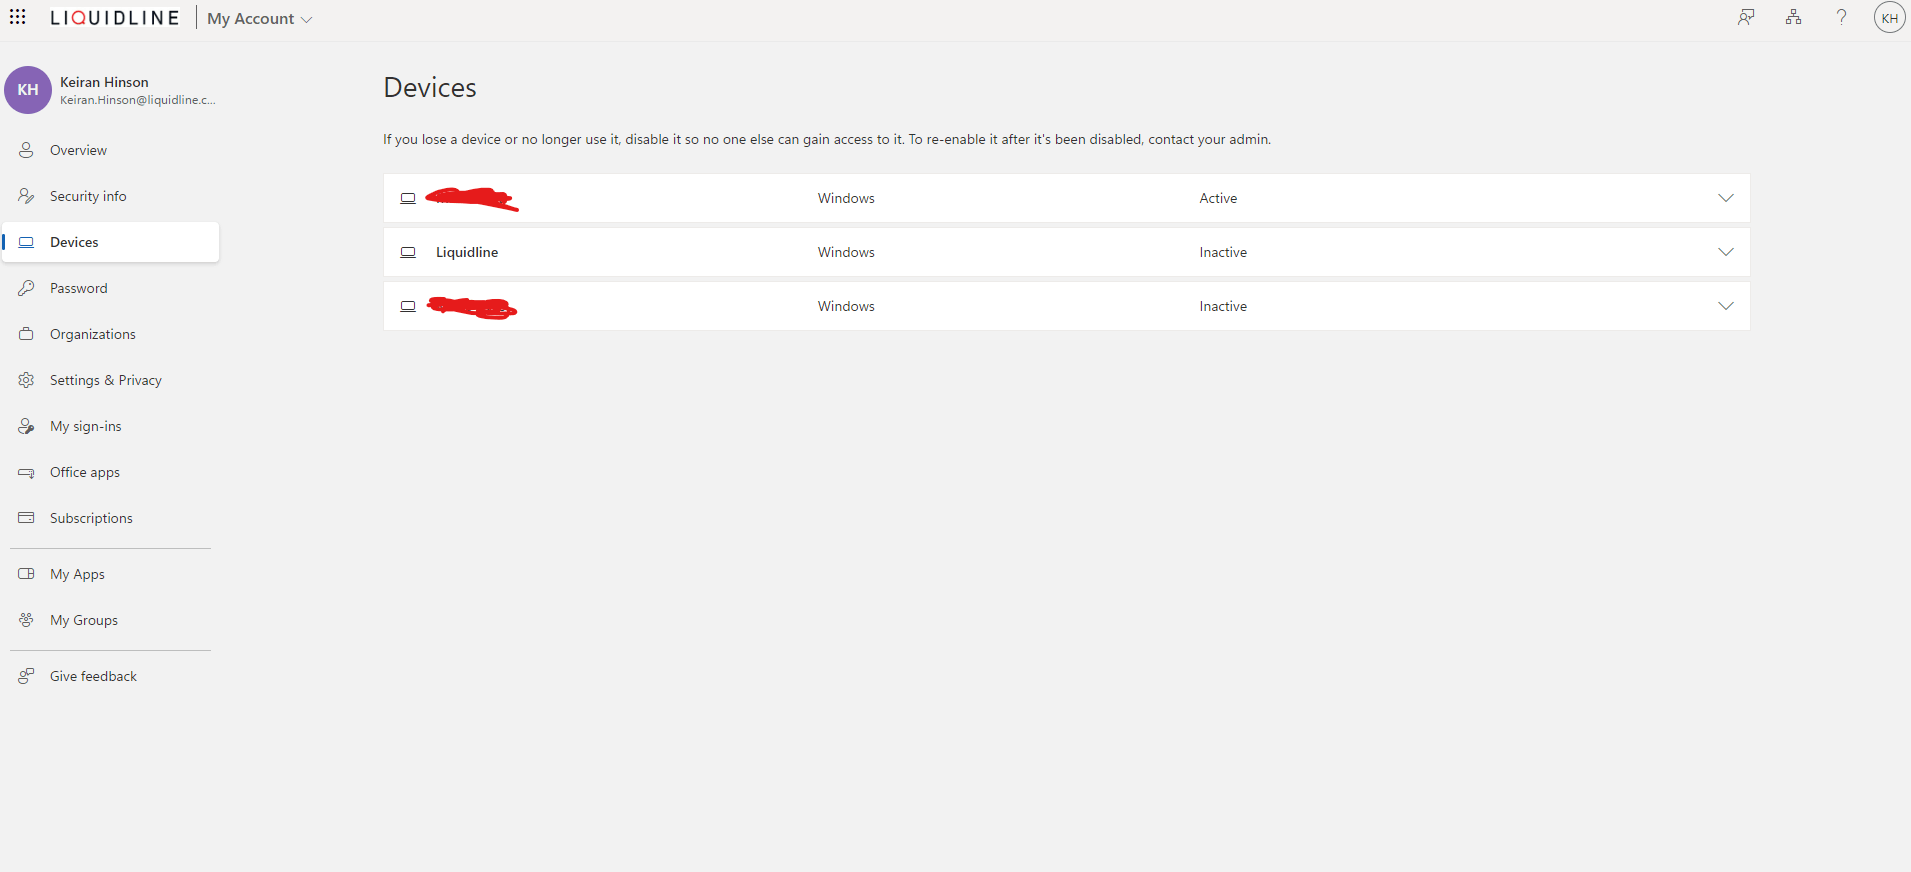Viewport: 1911px width, 872px height.
Task: View My sign-ins
Action: (110, 426)
